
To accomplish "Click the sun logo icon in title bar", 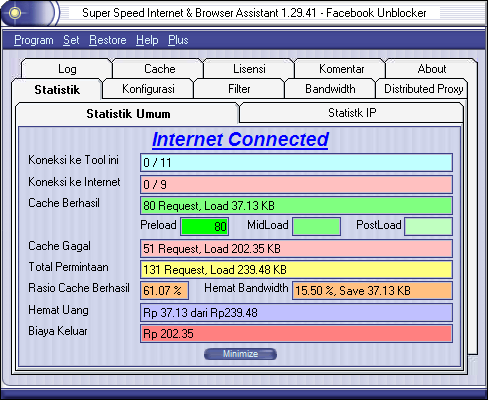I will tap(15, 13).
